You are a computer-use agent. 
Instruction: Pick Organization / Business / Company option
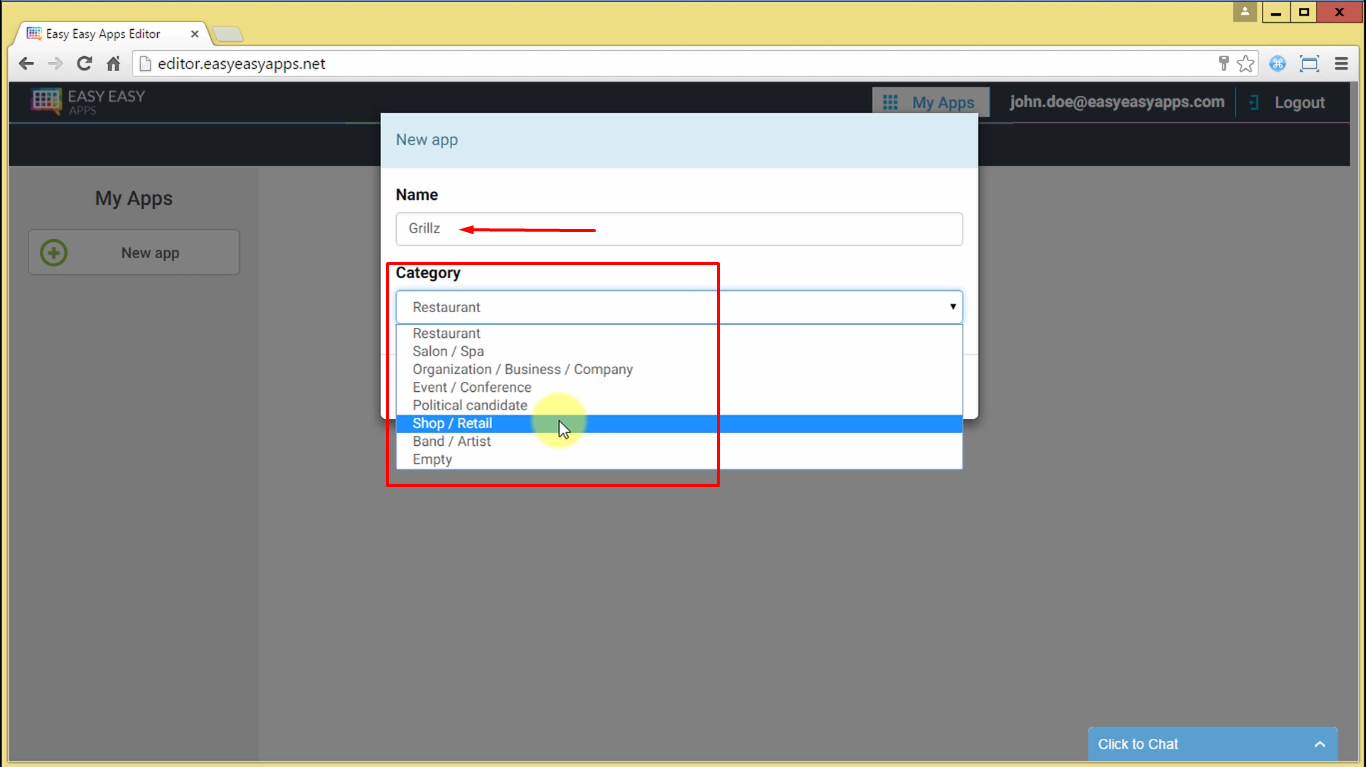click(522, 370)
